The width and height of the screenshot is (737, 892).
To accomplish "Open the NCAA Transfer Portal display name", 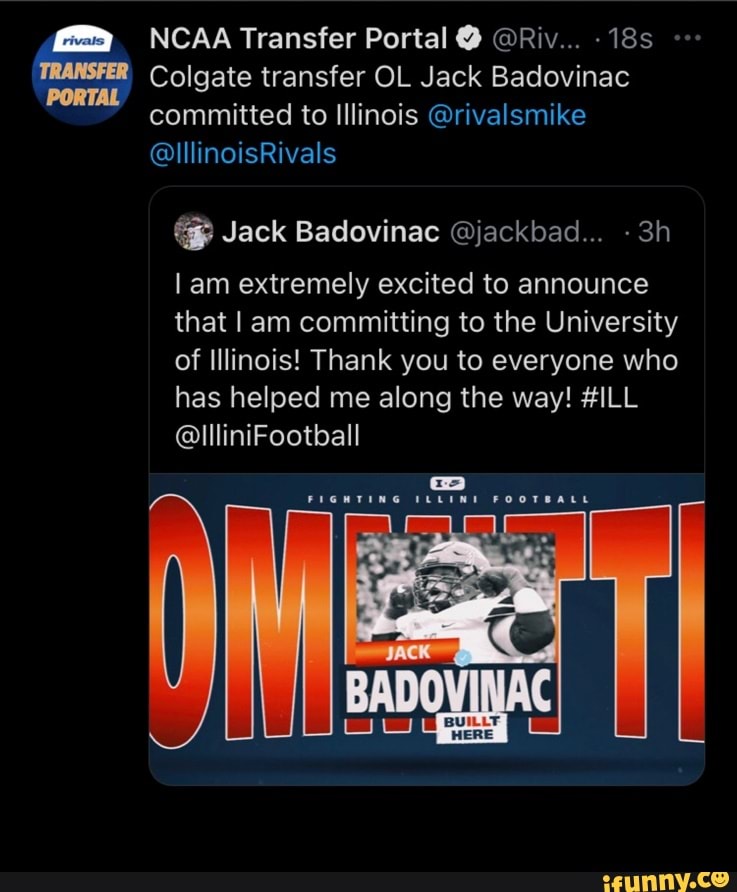I will click(298, 39).
